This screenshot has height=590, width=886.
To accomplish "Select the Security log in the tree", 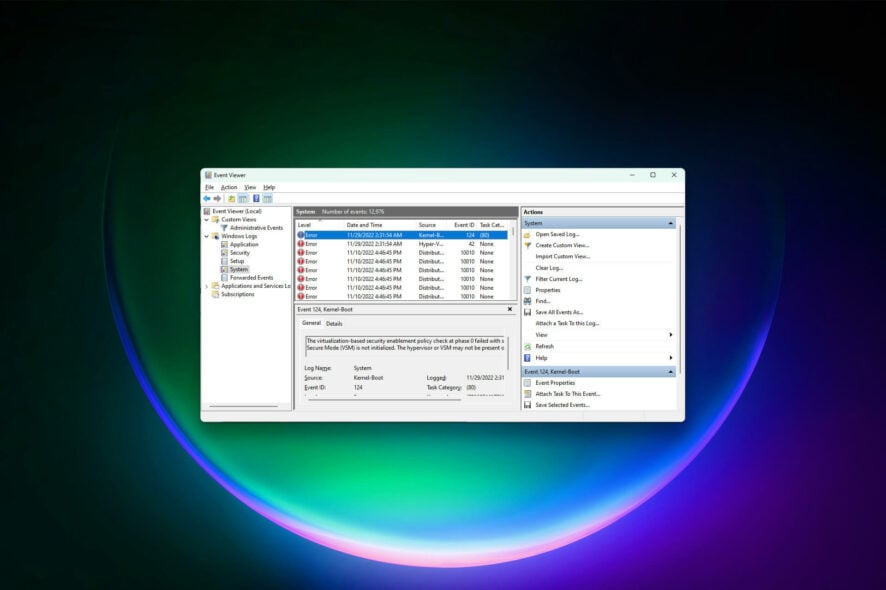I will pyautogui.click(x=240, y=253).
